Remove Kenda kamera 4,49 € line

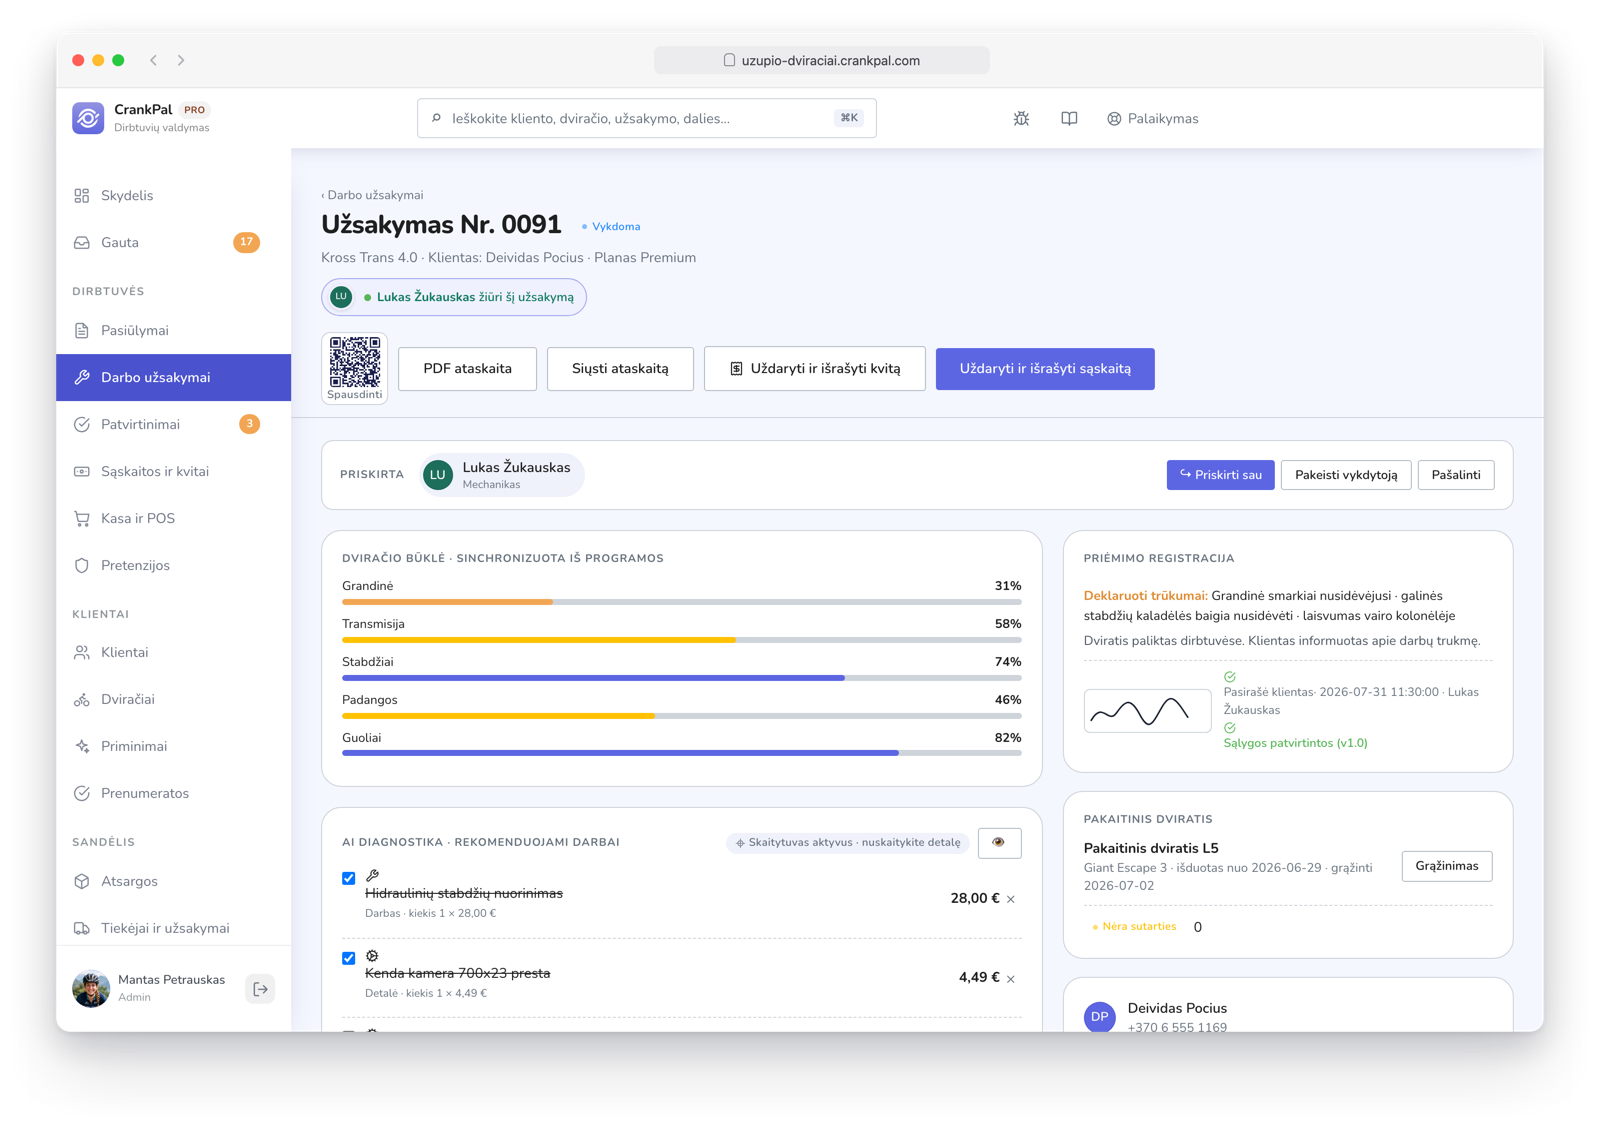point(1011,979)
